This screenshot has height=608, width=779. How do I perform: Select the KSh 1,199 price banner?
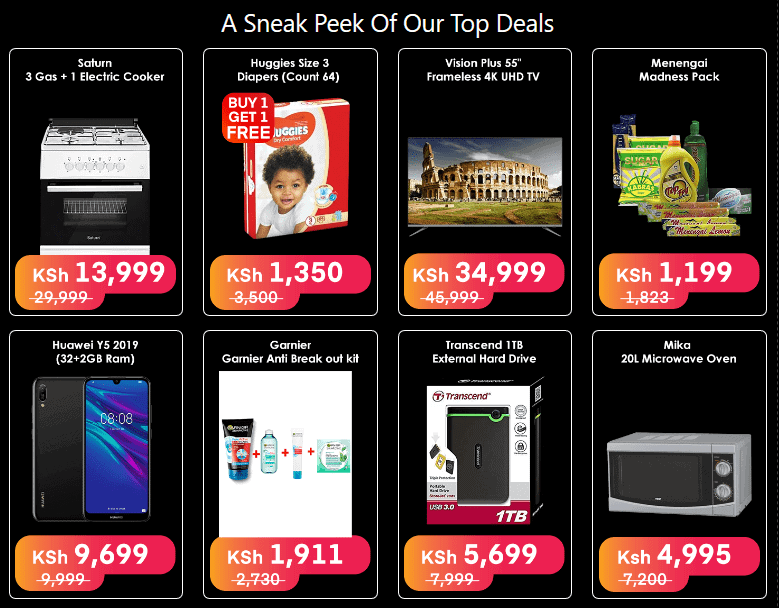pos(679,281)
